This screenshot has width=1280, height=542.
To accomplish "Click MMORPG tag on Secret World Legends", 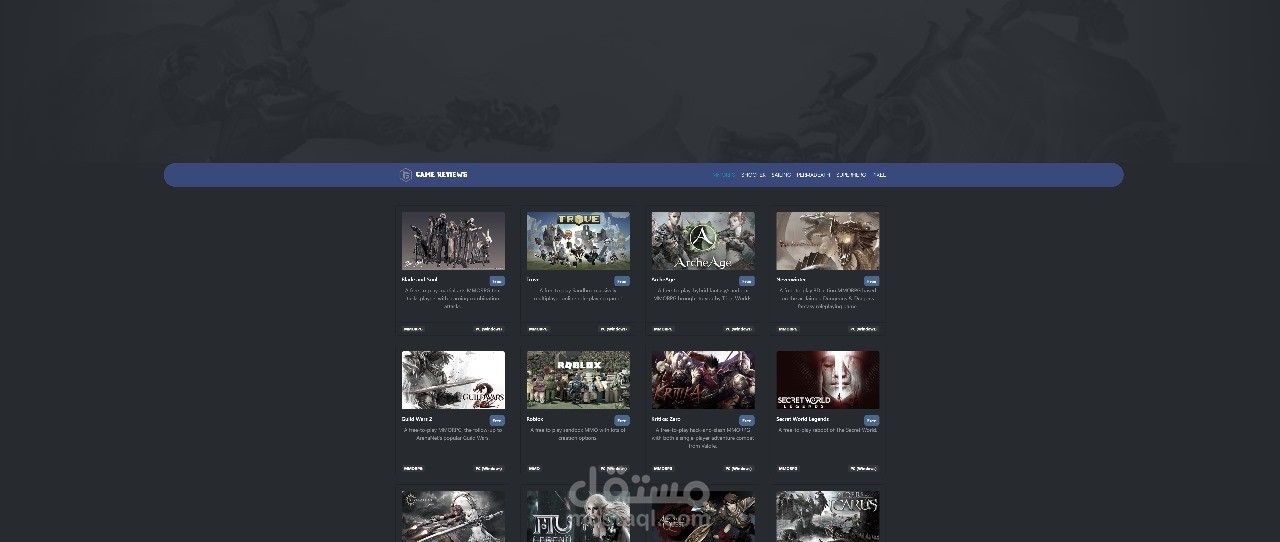I will 788,468.
